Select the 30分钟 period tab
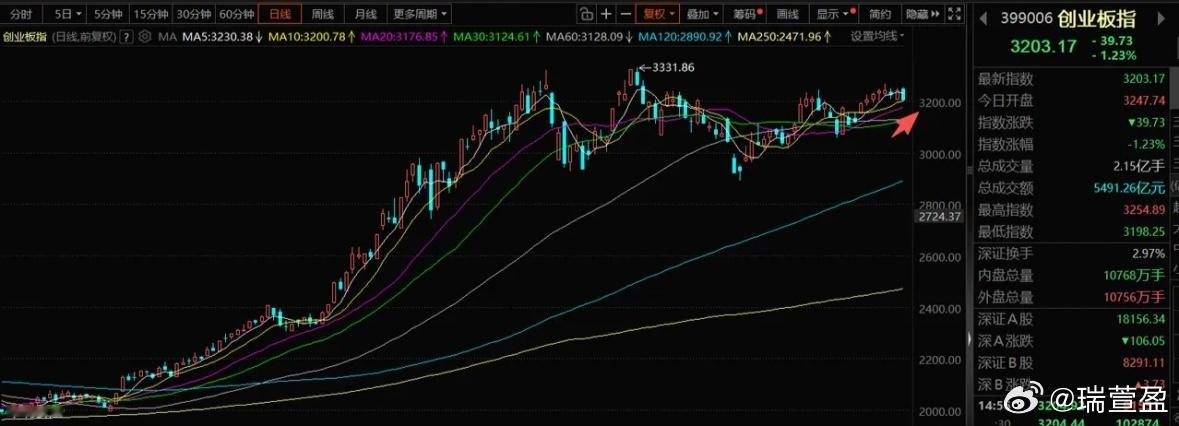This screenshot has width=1179, height=426. (194, 14)
